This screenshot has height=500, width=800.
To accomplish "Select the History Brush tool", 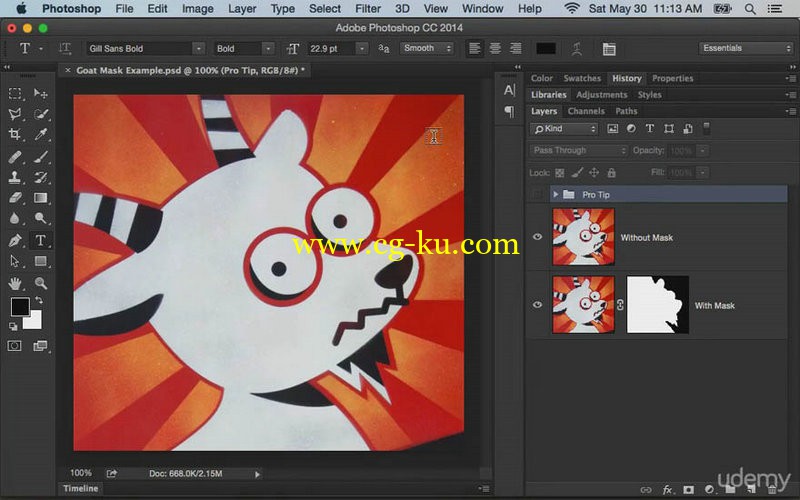I will click(x=40, y=177).
